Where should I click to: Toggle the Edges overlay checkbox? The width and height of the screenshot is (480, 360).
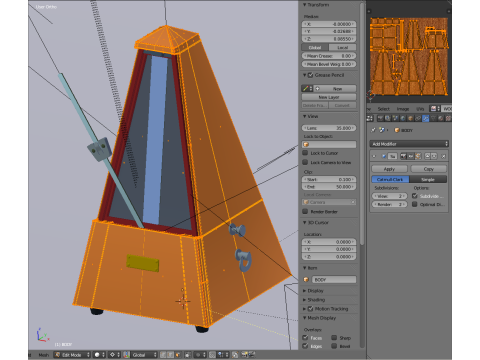tap(305, 346)
